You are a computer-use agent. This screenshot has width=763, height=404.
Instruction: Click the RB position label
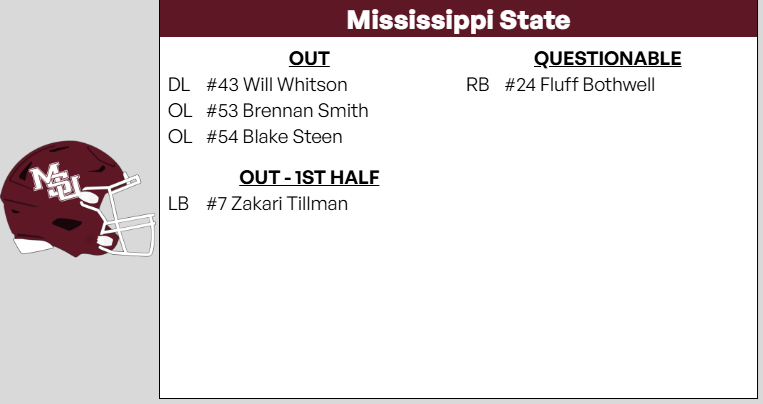click(x=477, y=85)
